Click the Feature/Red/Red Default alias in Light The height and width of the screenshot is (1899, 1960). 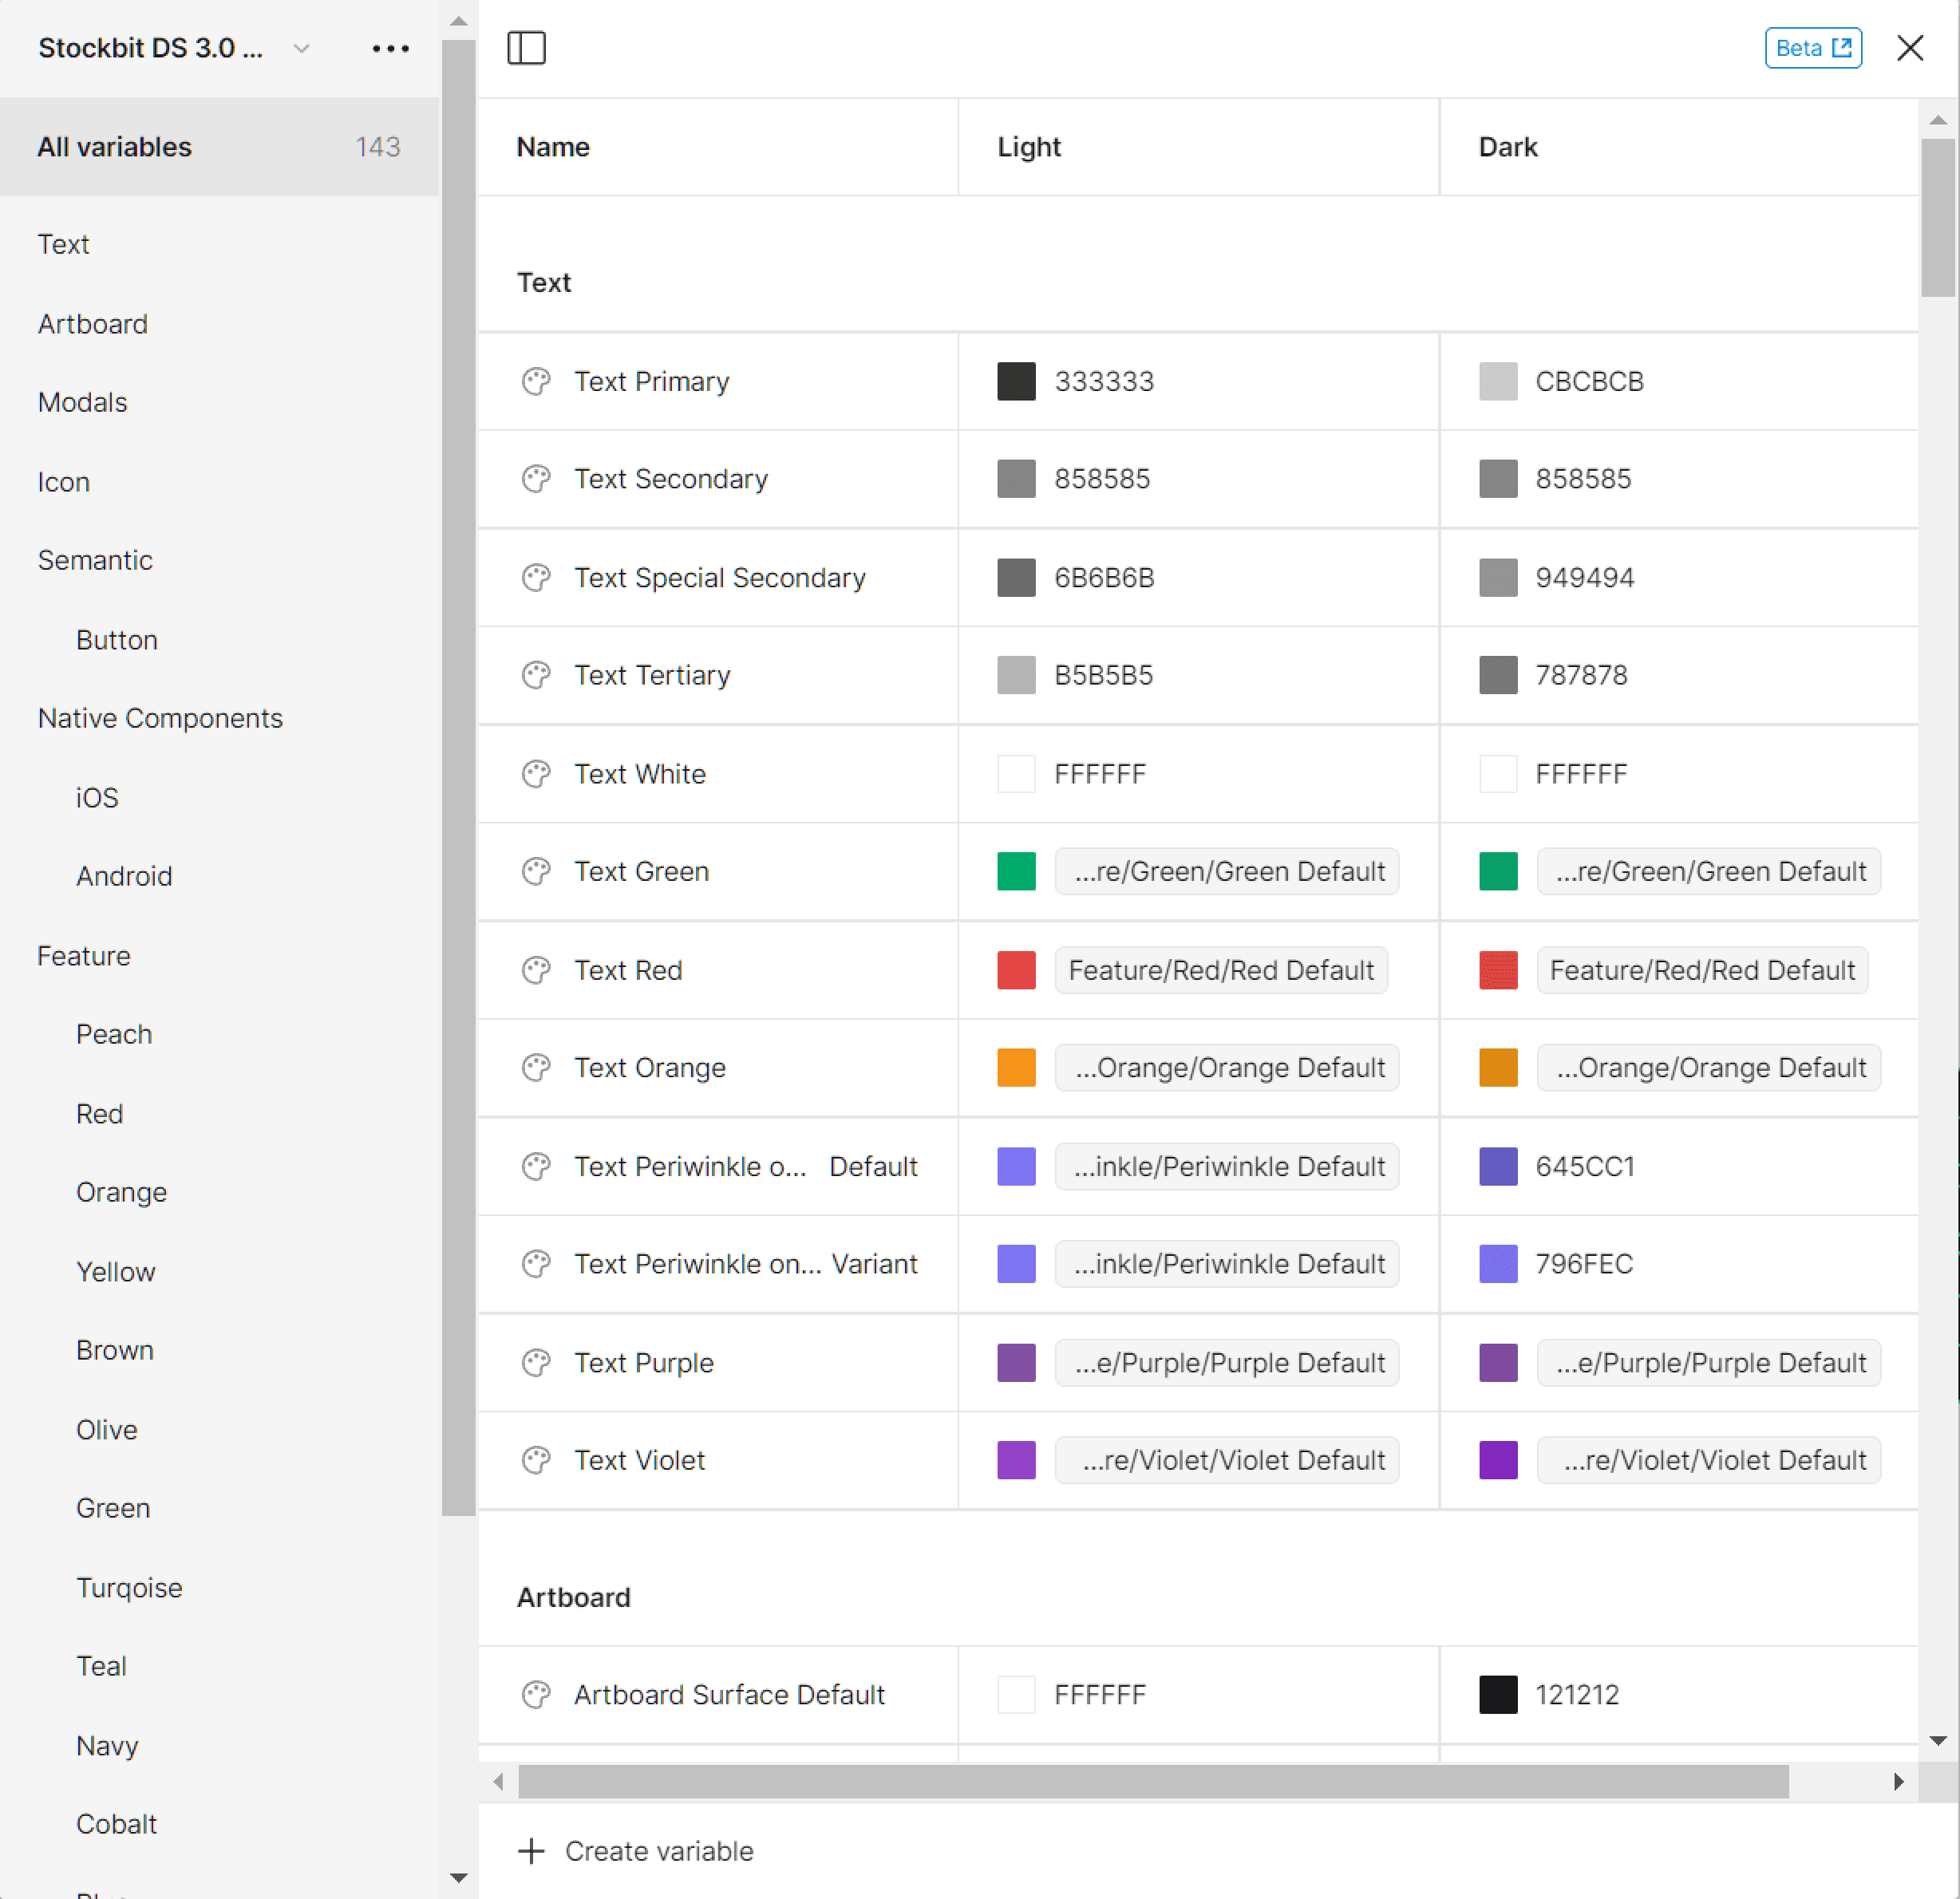pyautogui.click(x=1221, y=970)
